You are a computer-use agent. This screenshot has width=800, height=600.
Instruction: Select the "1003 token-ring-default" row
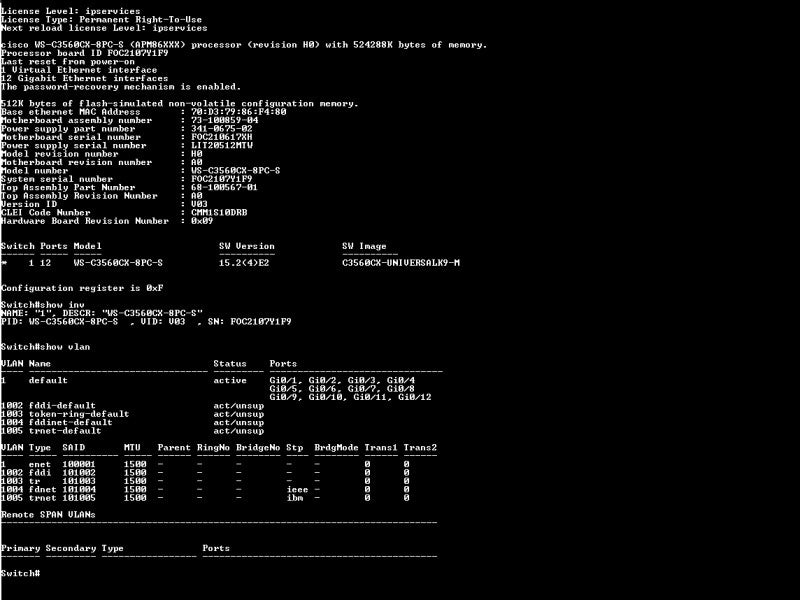click(x=133, y=414)
